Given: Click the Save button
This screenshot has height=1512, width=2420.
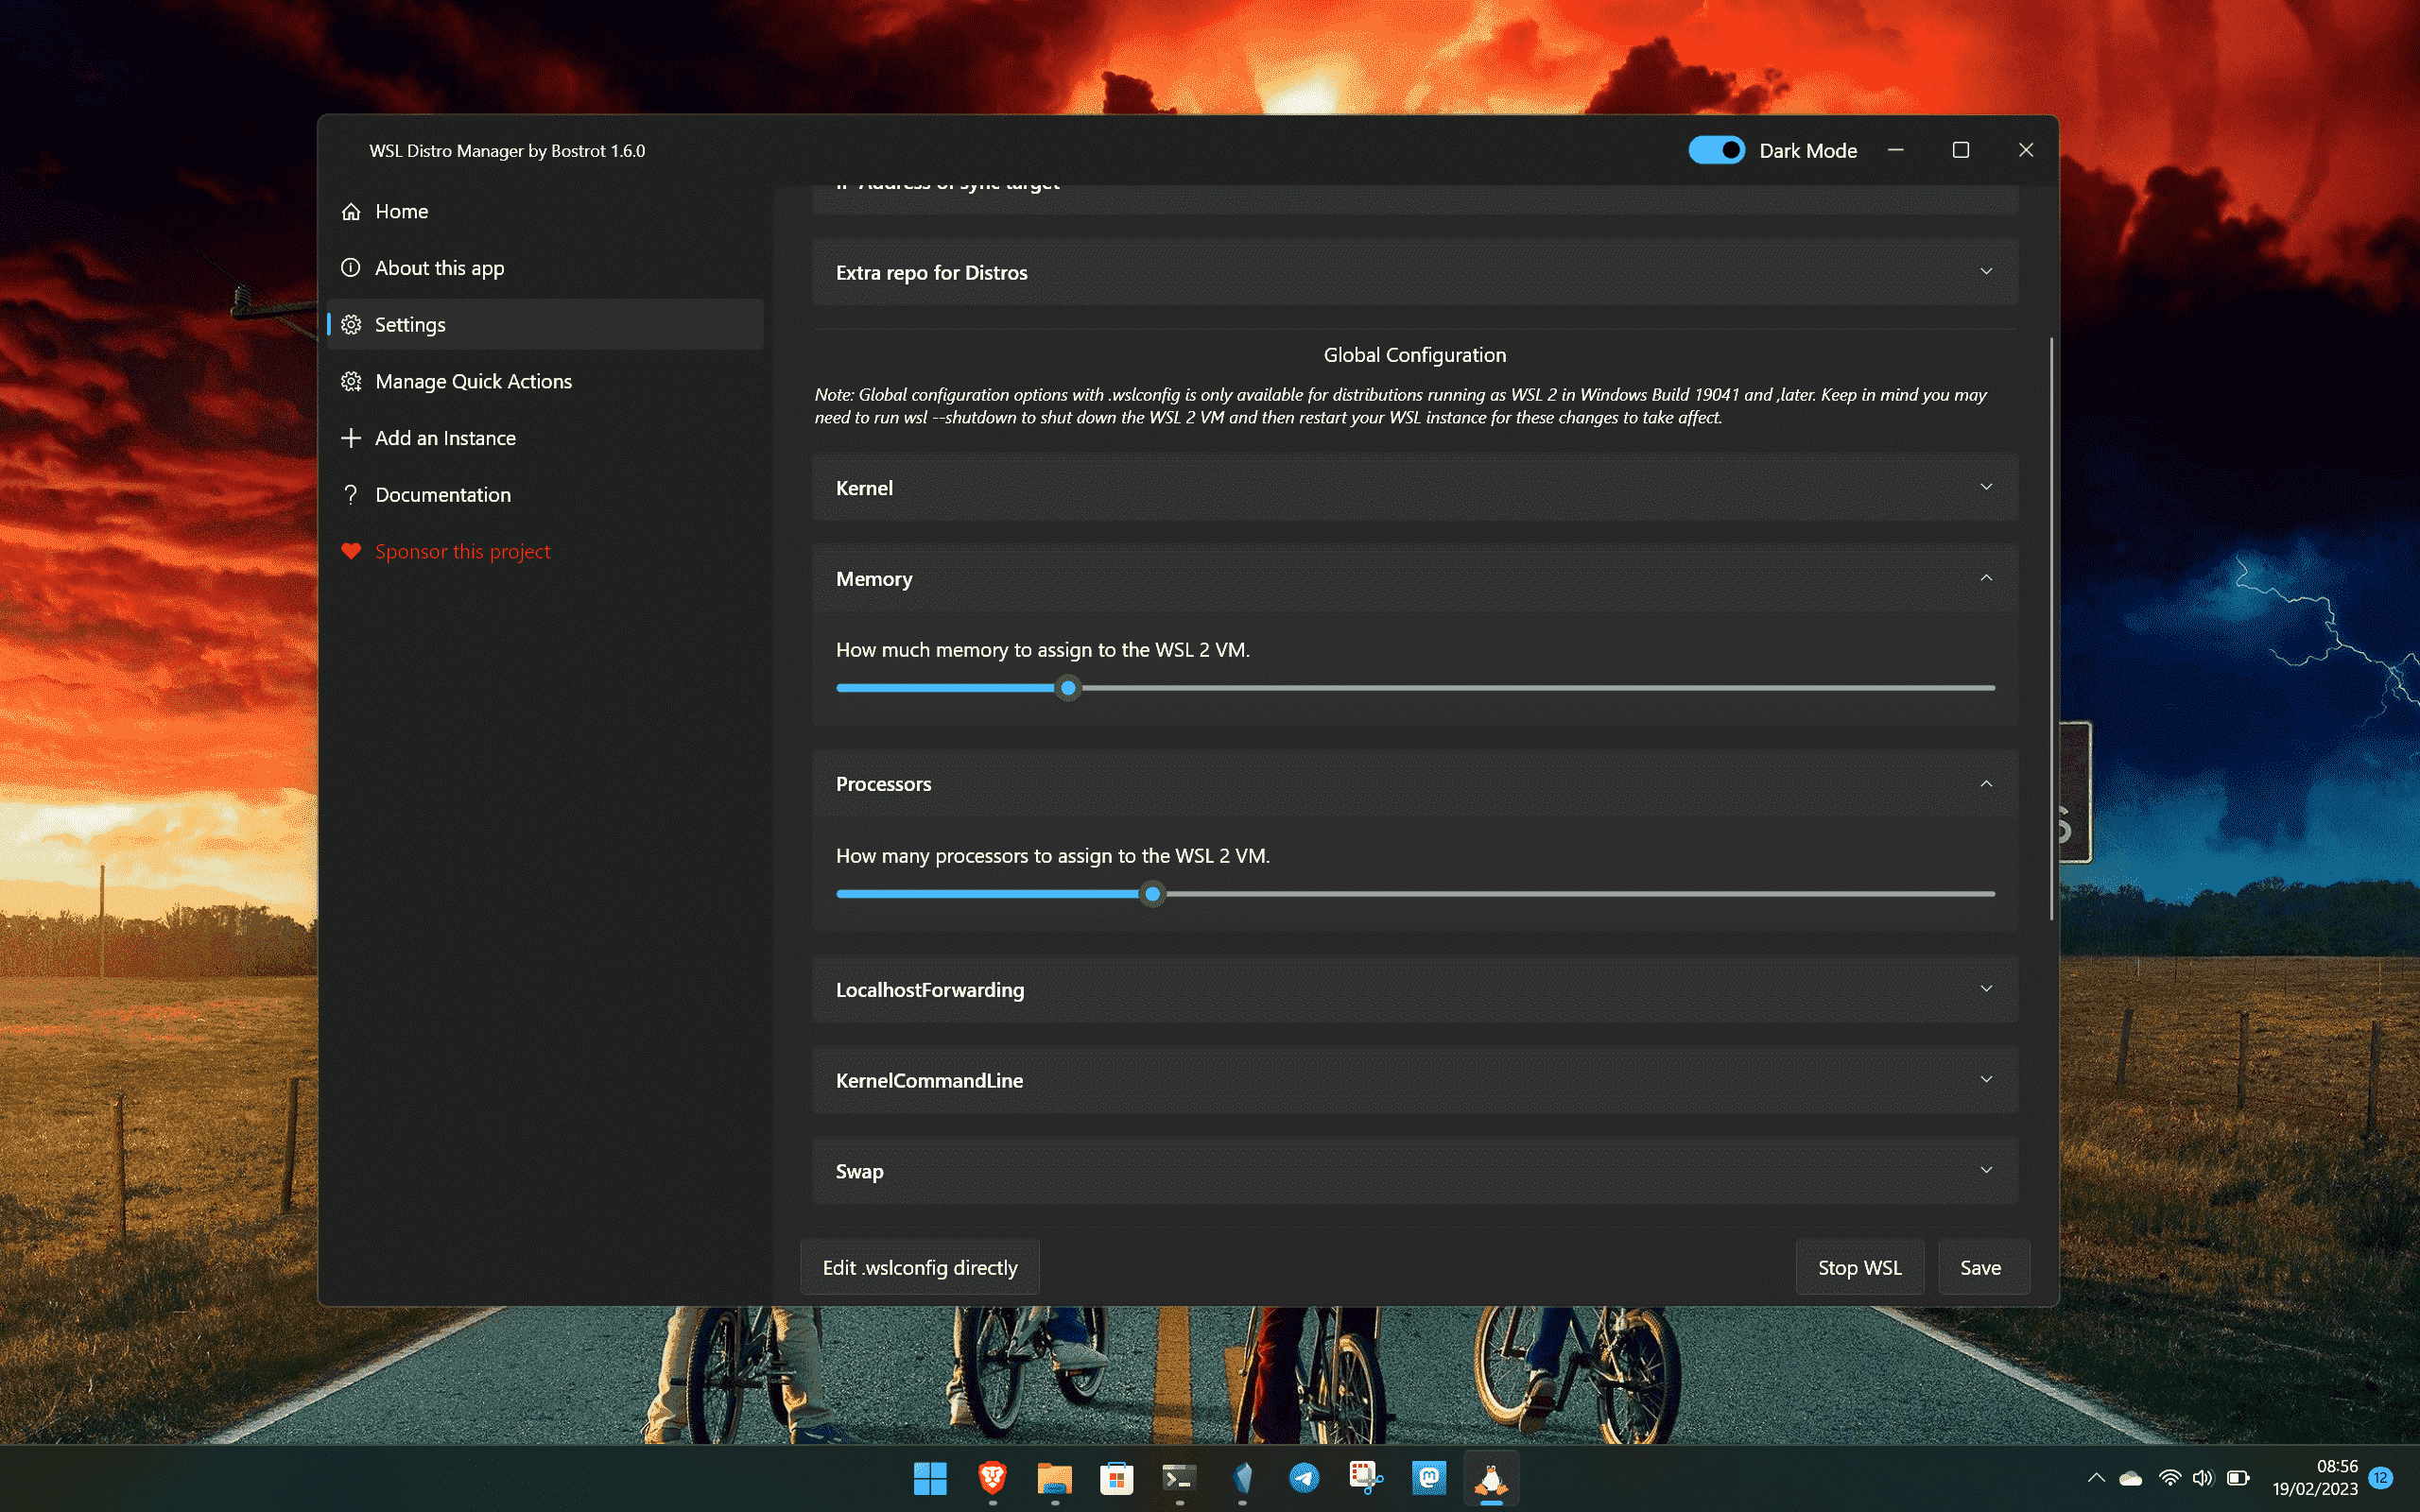Looking at the screenshot, I should pos(1981,1266).
